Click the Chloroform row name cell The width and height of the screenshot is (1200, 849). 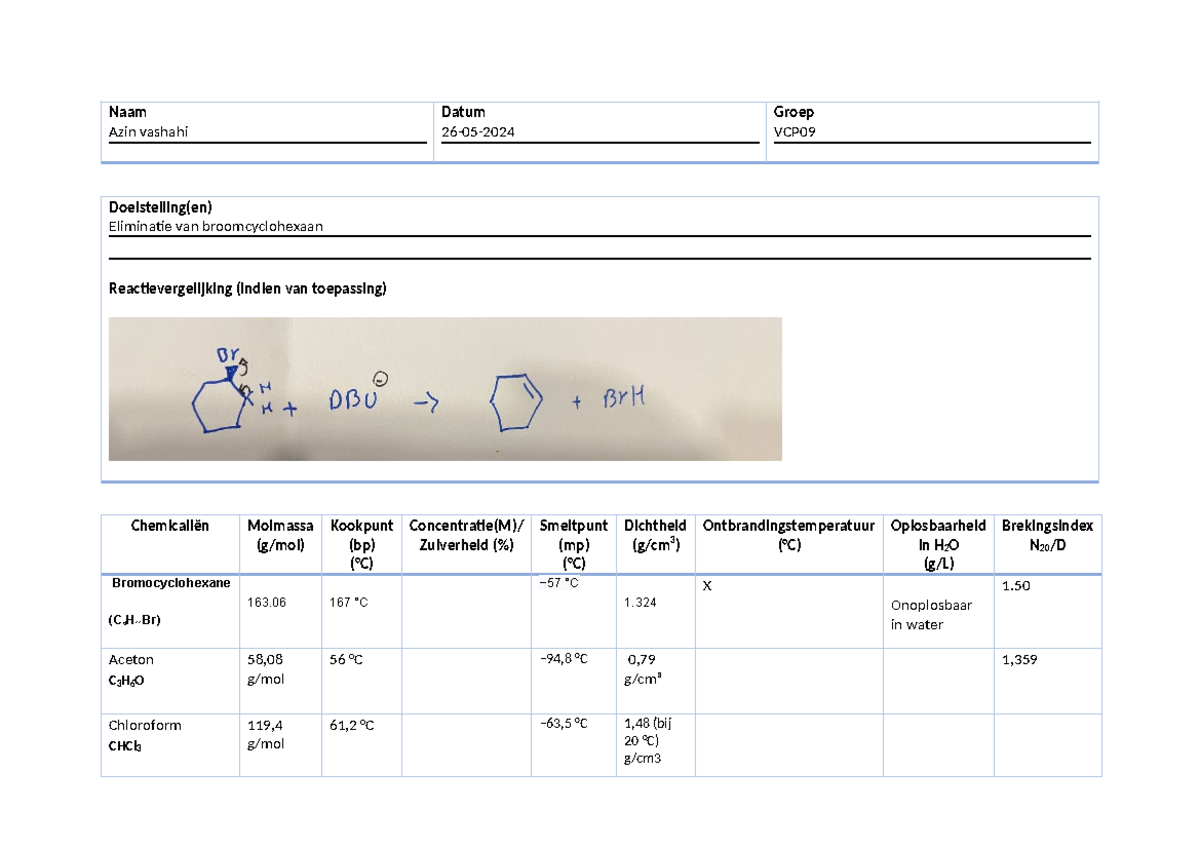pyautogui.click(x=145, y=725)
